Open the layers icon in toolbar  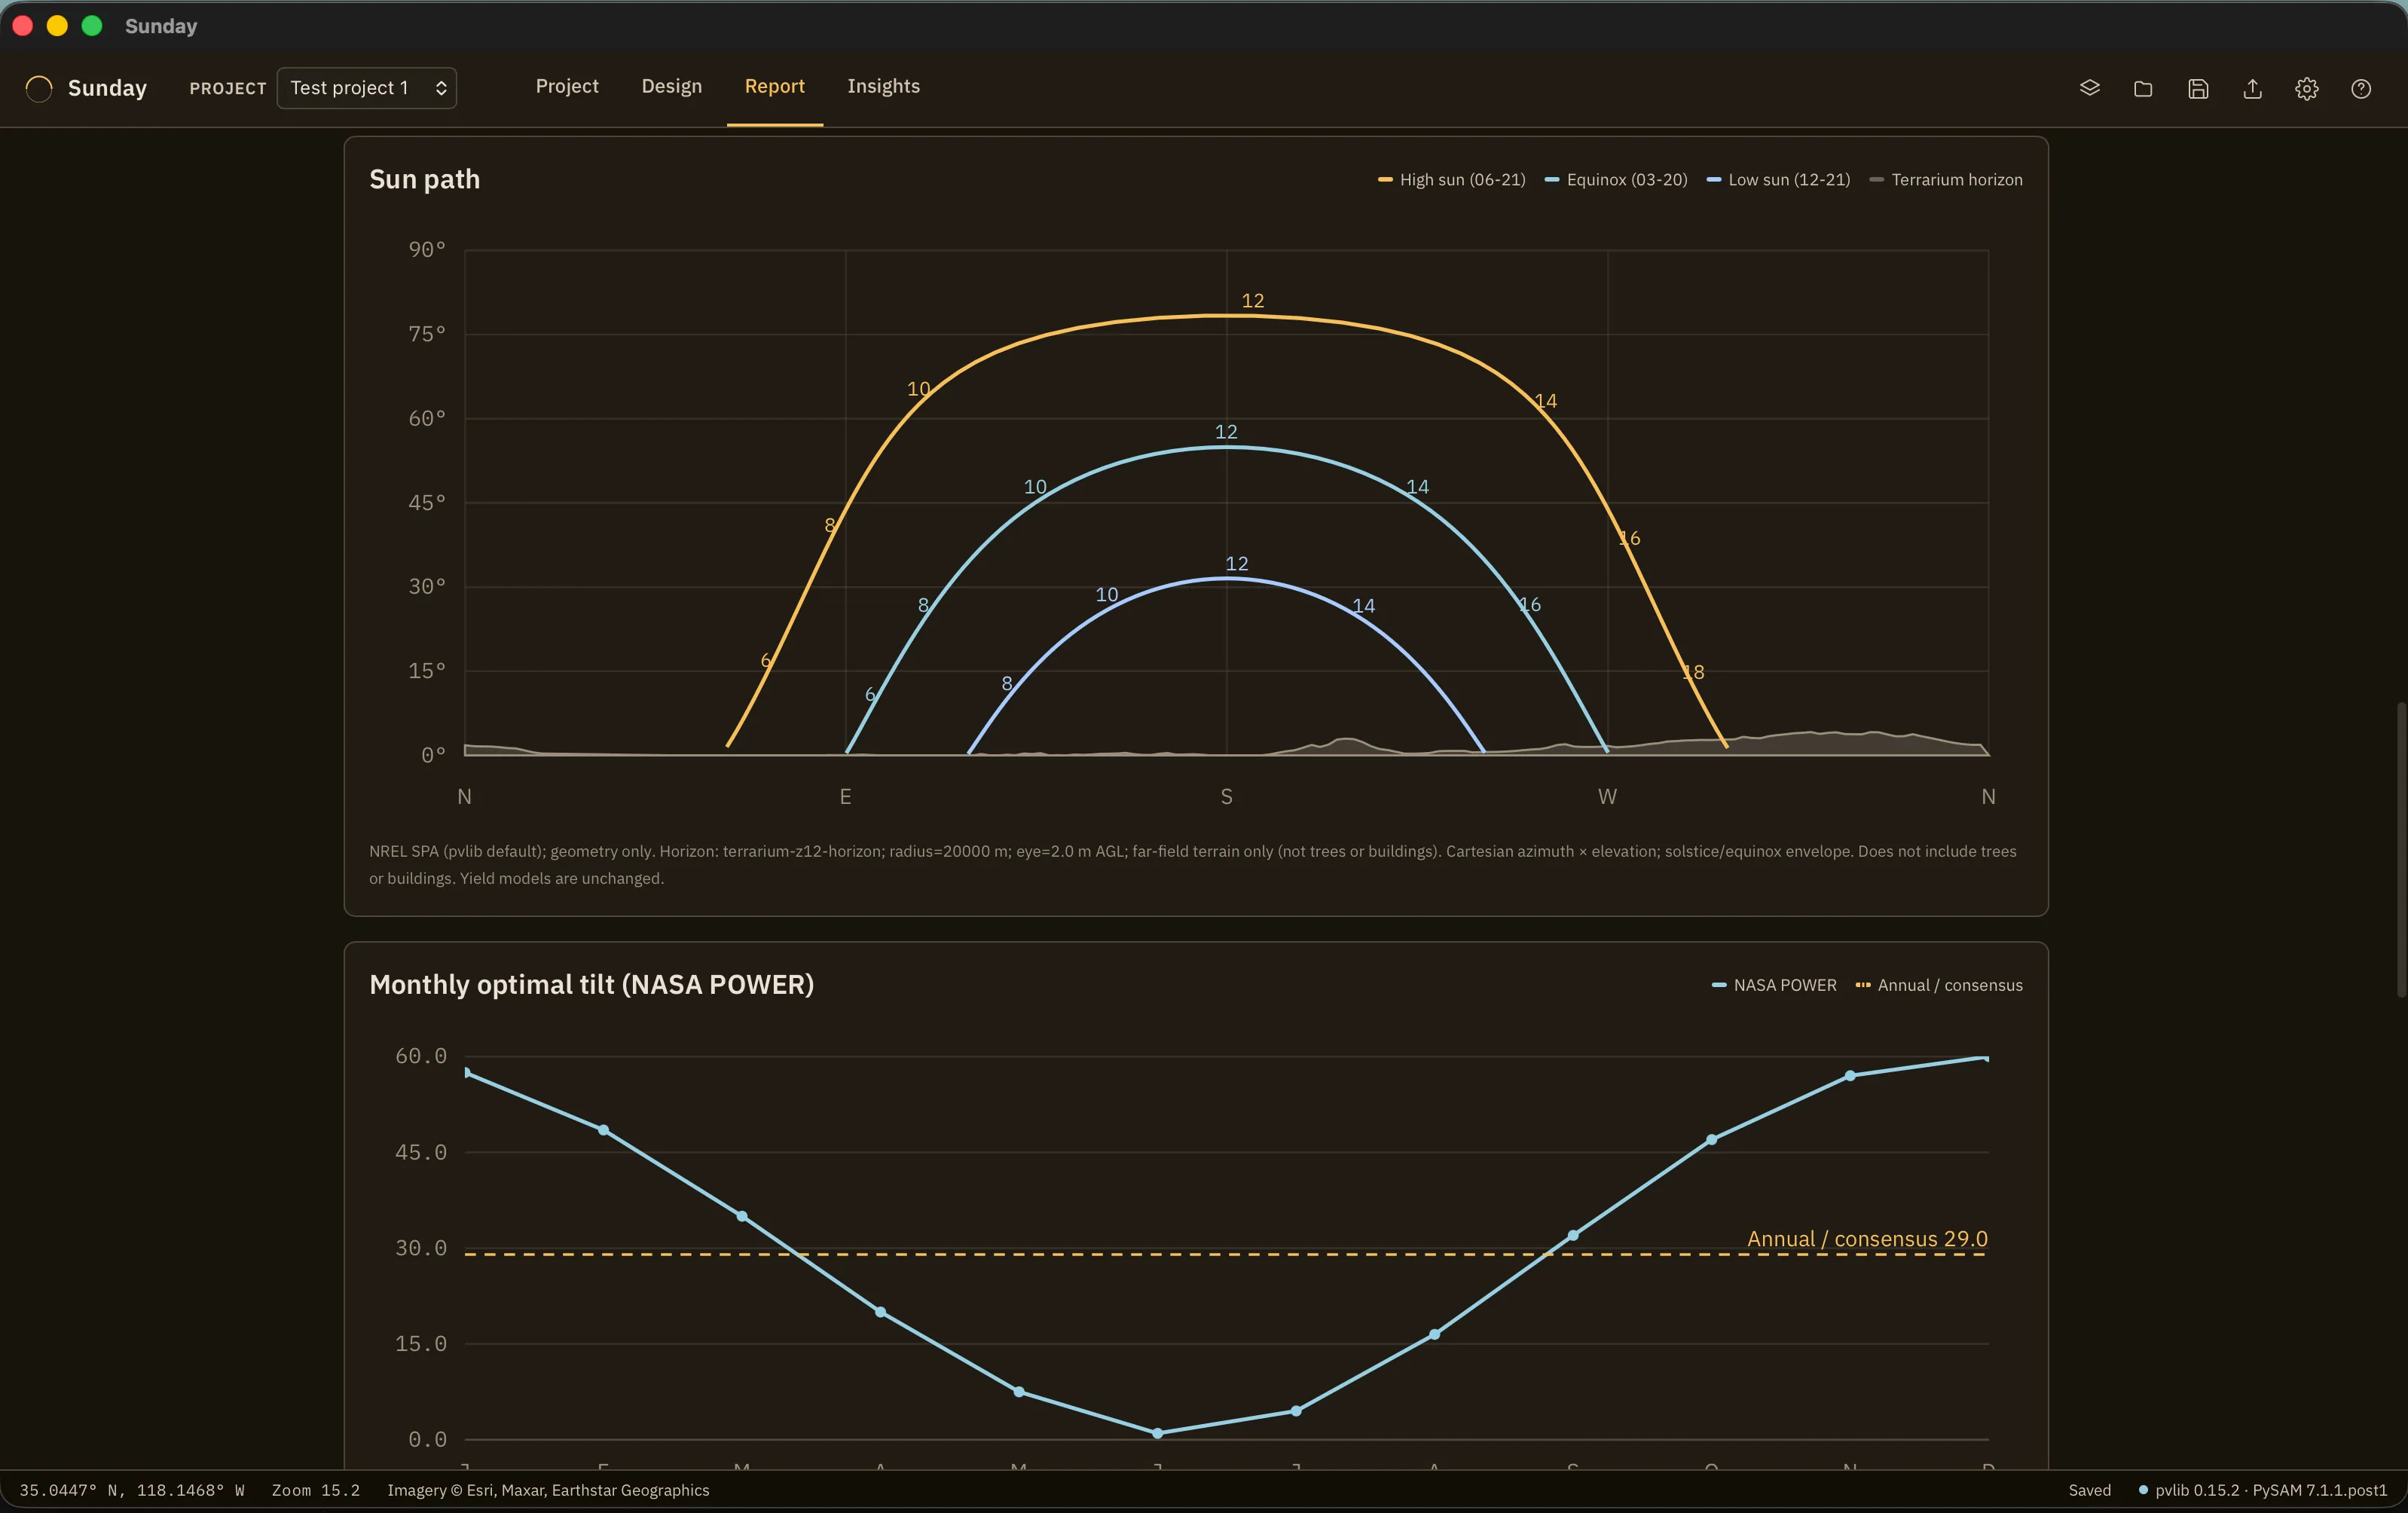pyautogui.click(x=2089, y=88)
